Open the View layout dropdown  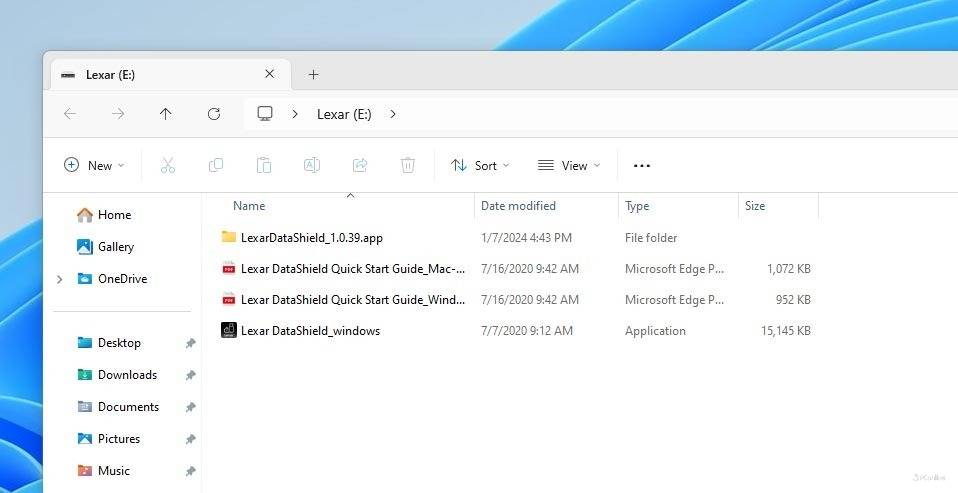point(569,165)
